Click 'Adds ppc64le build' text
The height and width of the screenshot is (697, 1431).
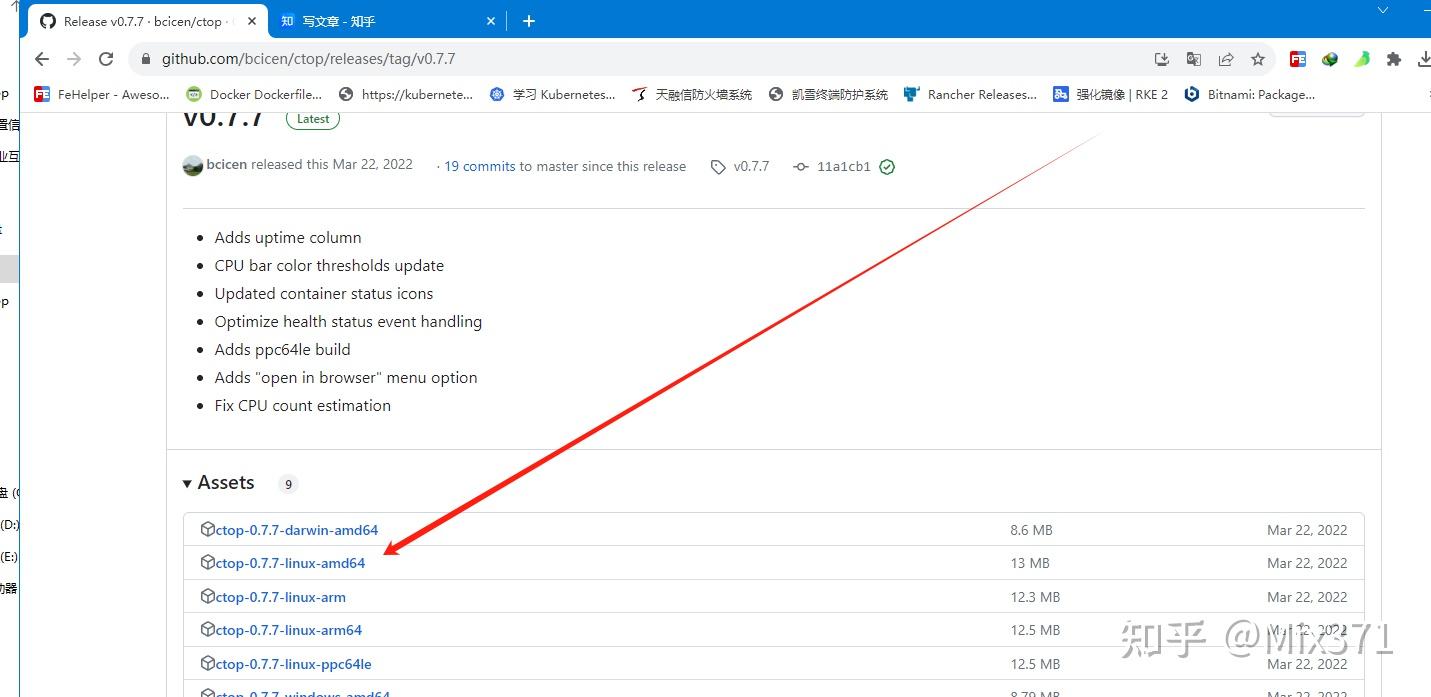tap(283, 349)
